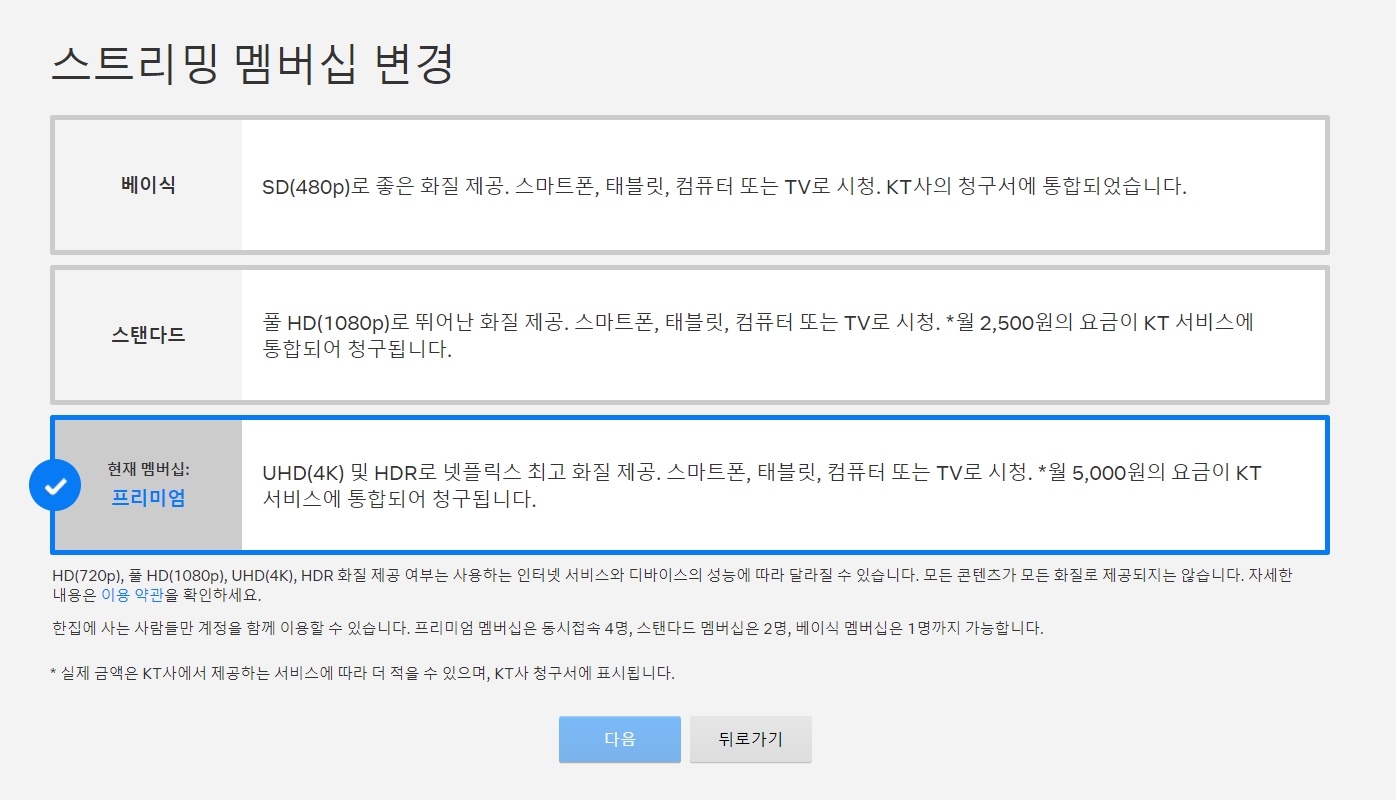Select the 베이식 membership plan
This screenshot has width=1396, height=800.
690,185
